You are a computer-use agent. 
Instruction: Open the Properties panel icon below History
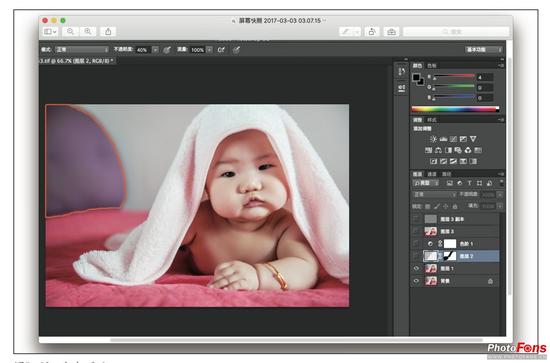[x=402, y=87]
